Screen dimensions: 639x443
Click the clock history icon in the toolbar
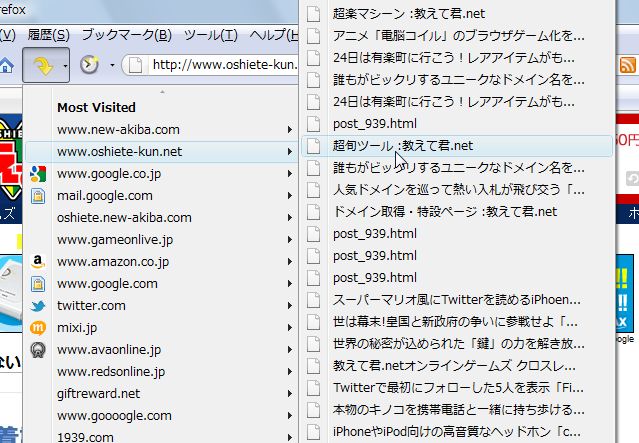click(x=89, y=64)
